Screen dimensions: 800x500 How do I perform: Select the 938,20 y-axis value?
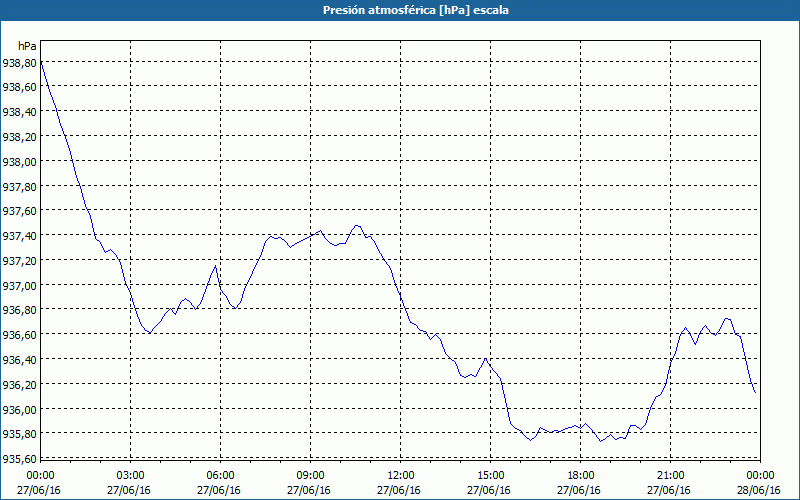(20, 137)
